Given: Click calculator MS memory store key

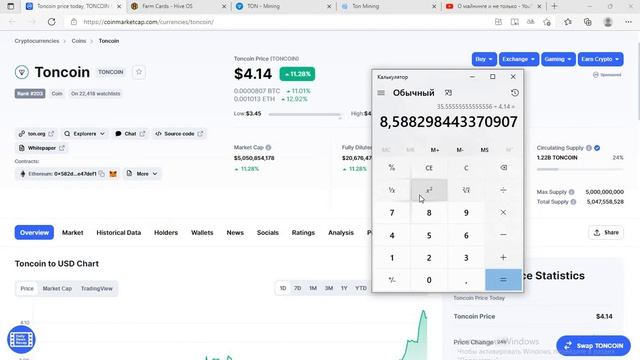Looking at the screenshot, I should pyautogui.click(x=484, y=150).
